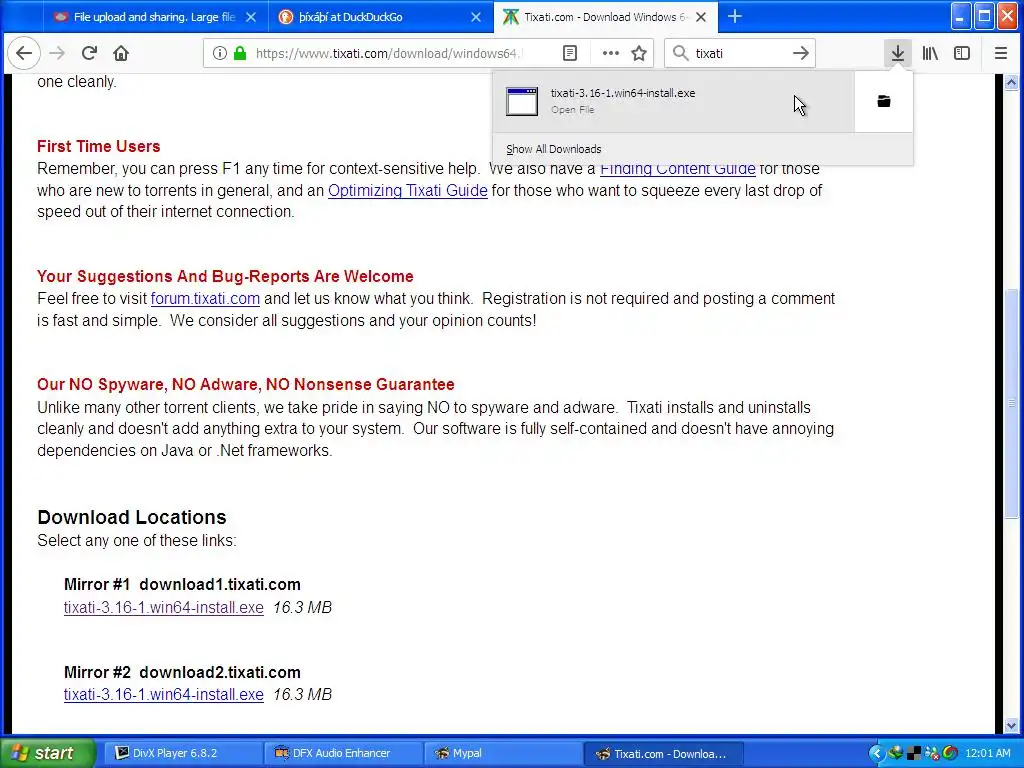This screenshot has height=768, width=1024.
Task: Click the taskbar clock 12:01 AM
Action: coord(987,753)
